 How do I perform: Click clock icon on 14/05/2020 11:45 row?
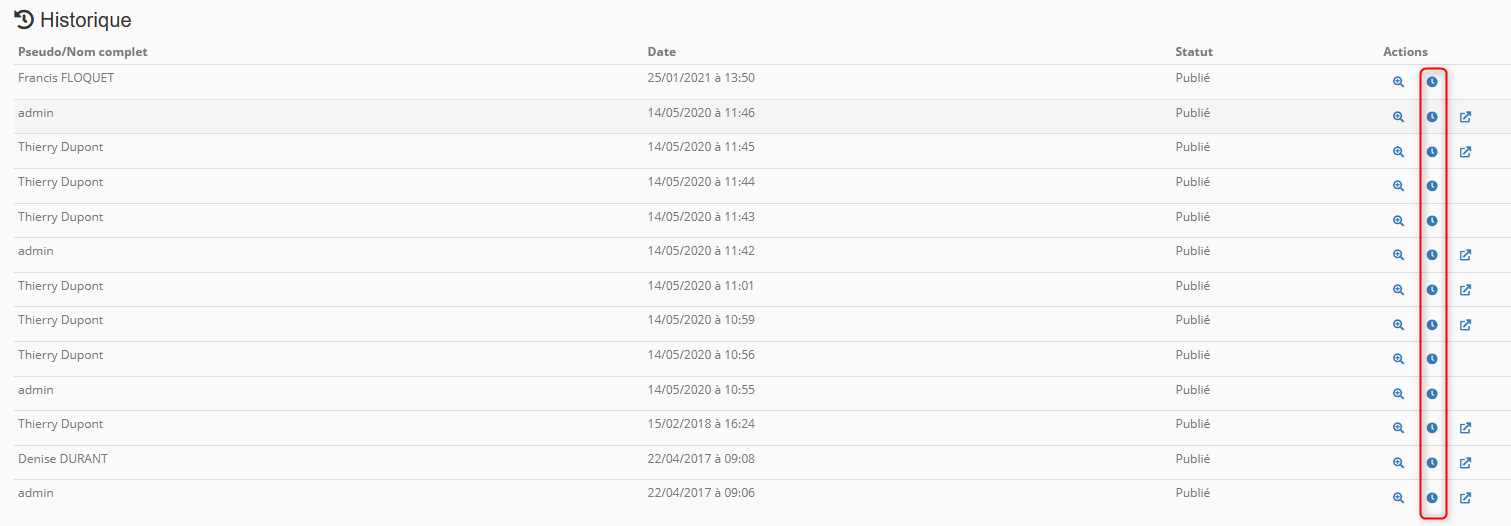tap(1432, 152)
